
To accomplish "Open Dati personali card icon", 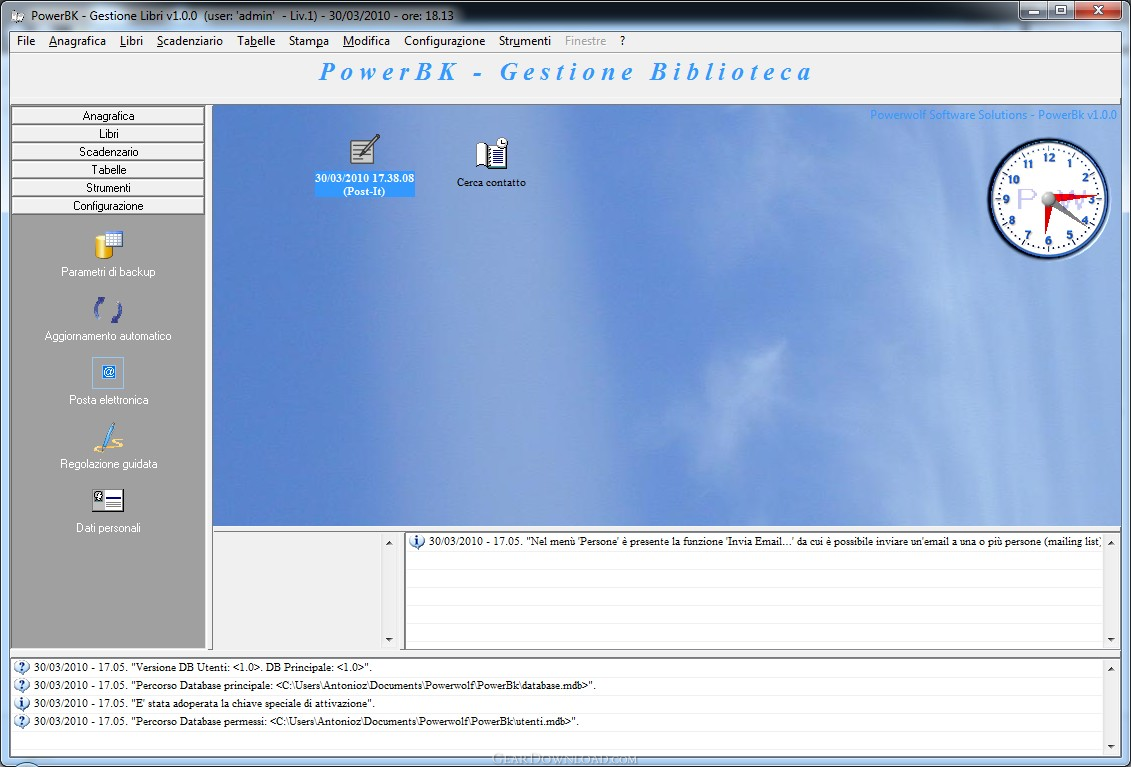I will tap(108, 500).
